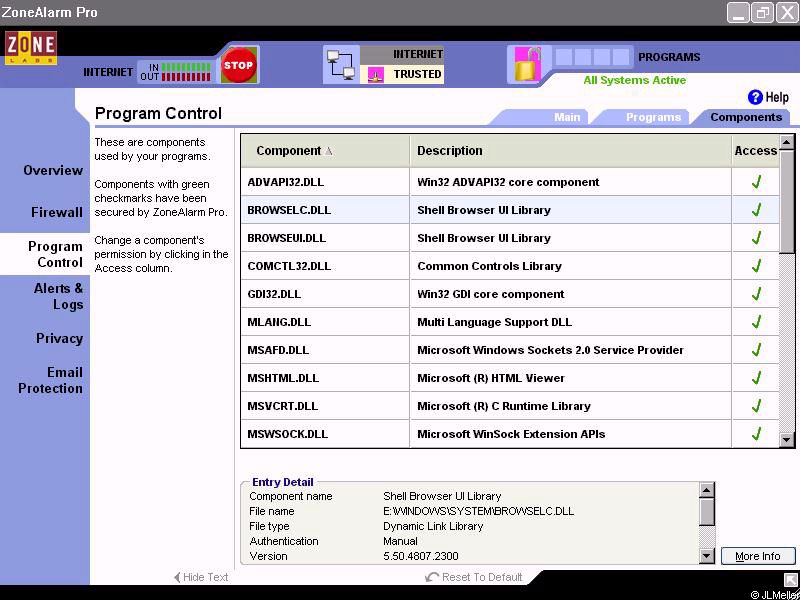This screenshot has height=600, width=800.
Task: Toggle access checkmark for MSAFD.DLL
Action: [x=756, y=350]
